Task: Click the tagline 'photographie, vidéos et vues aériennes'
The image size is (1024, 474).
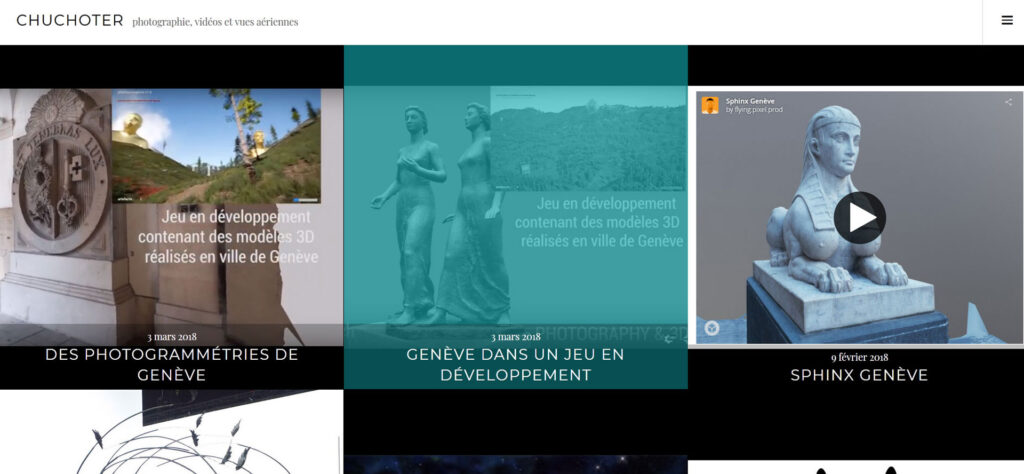Action: (x=215, y=22)
